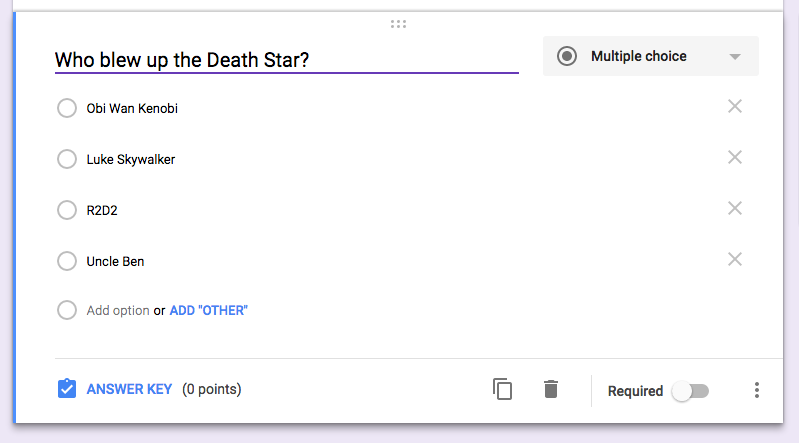
Task: Select the Obi Wan Kenobi radio button
Action: tap(67, 108)
